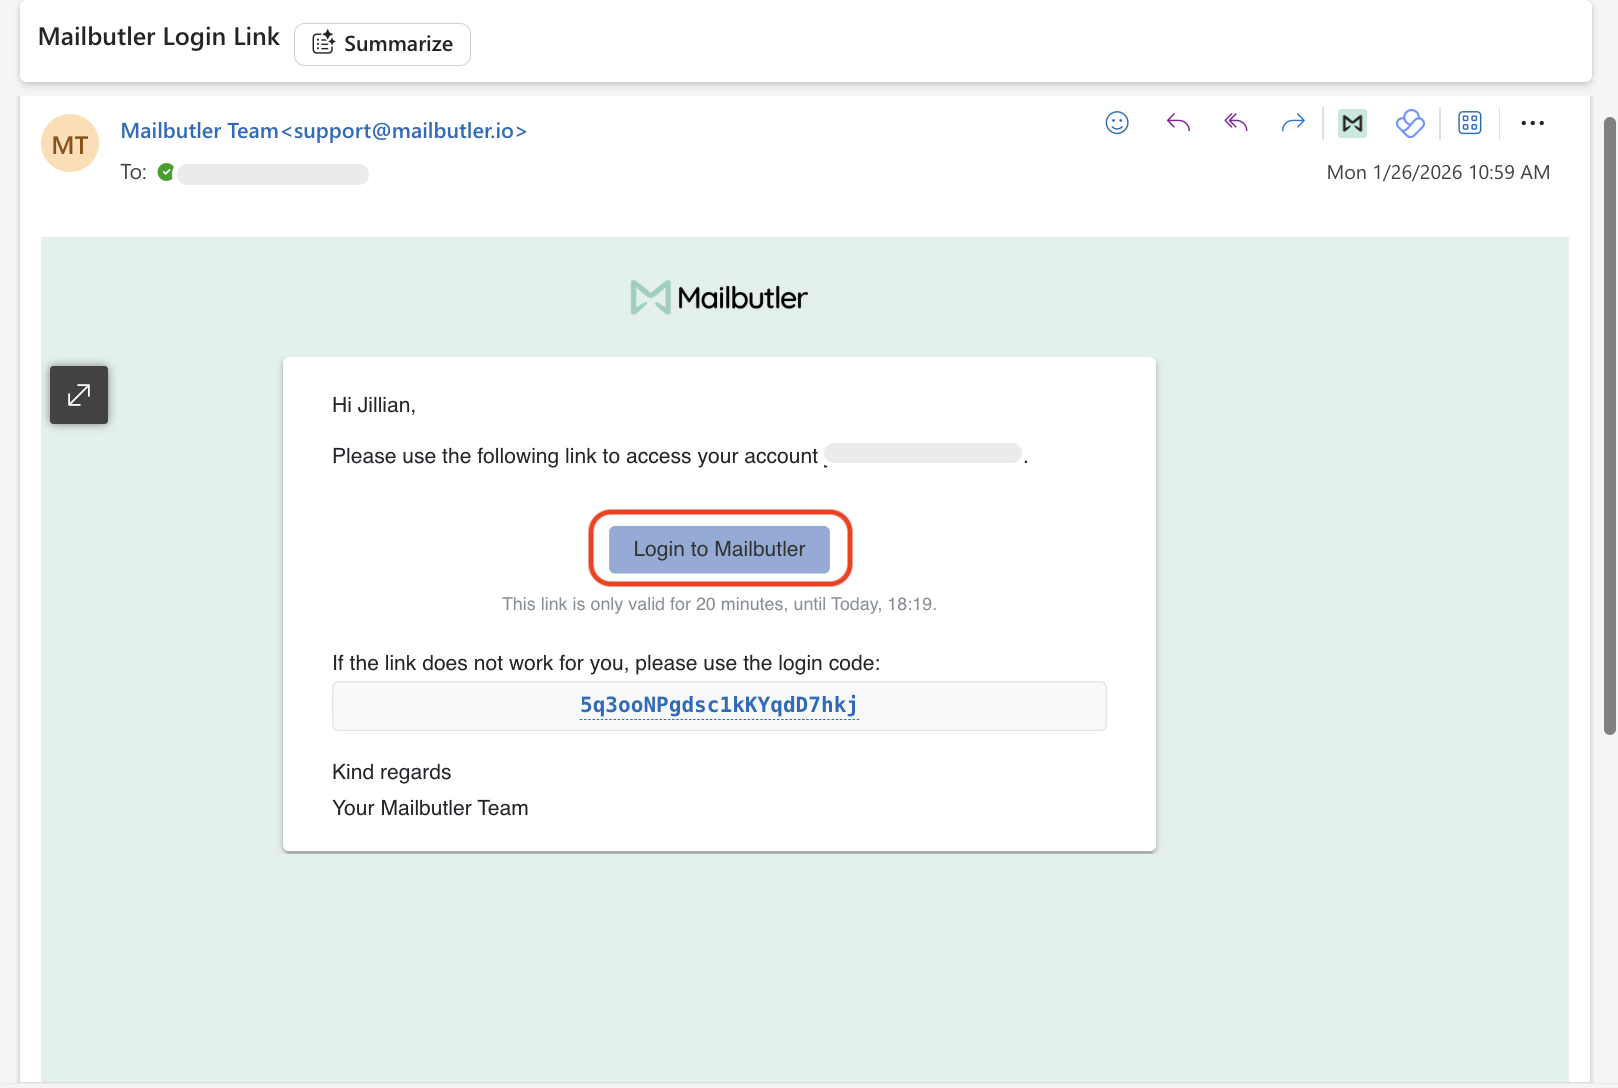Reply to this email

pos(1178,123)
